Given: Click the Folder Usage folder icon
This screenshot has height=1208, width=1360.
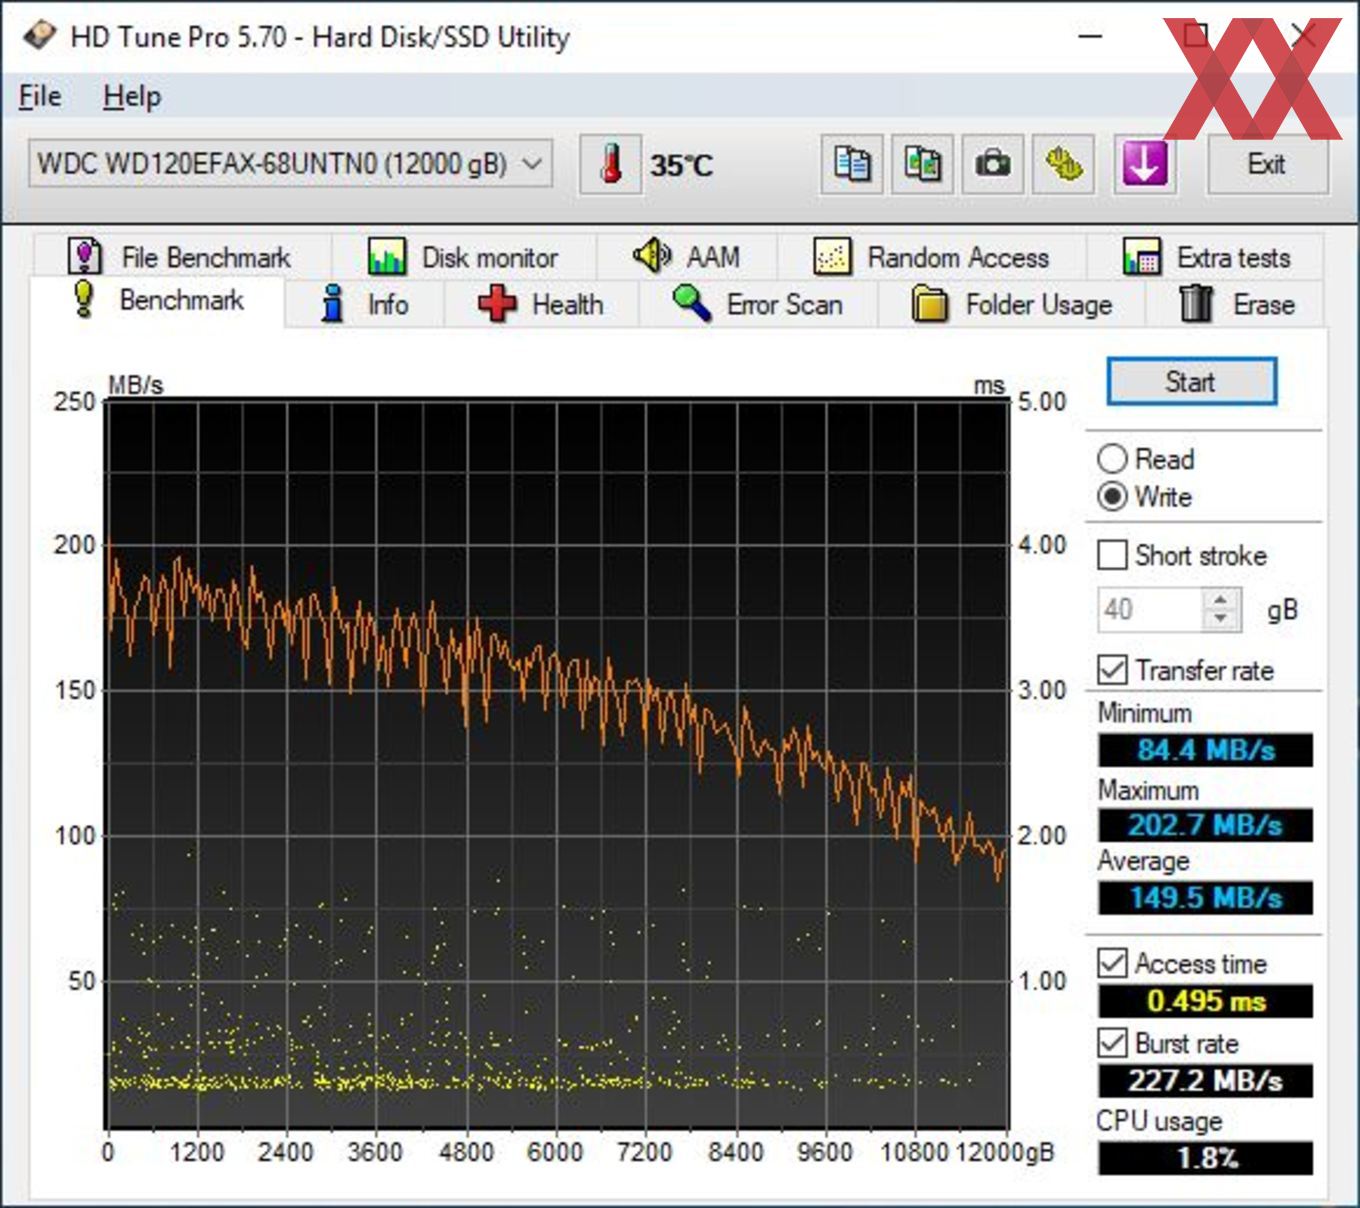Looking at the screenshot, I should click(930, 303).
